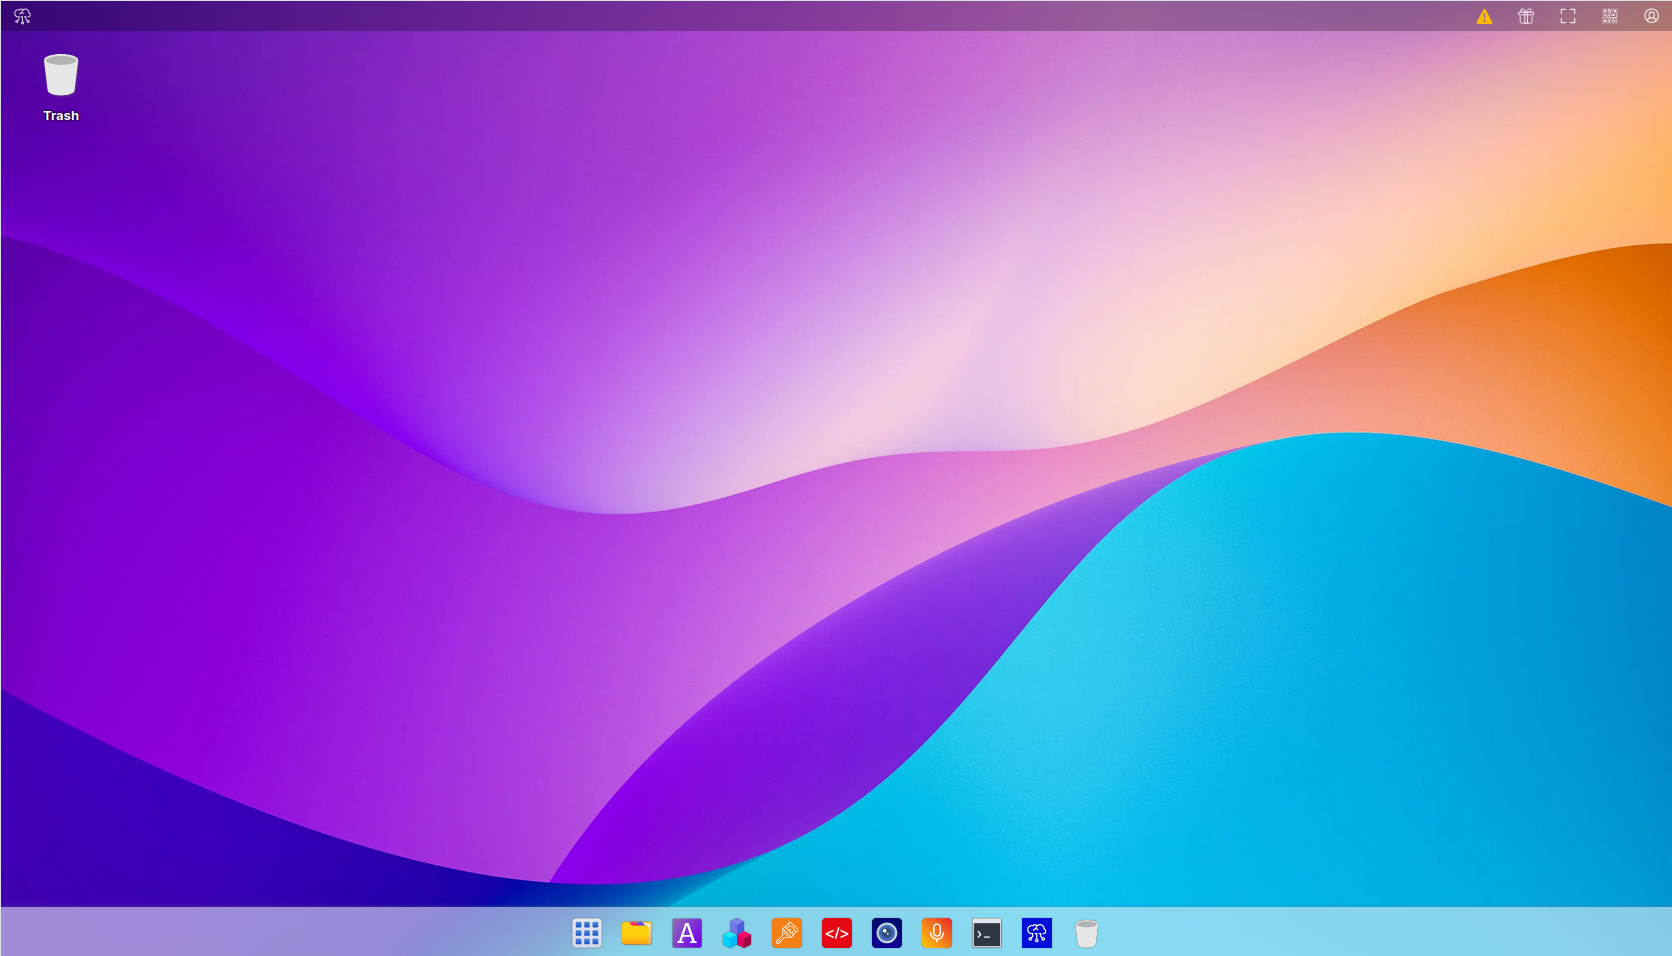Click the yellow warning triangle icon
The image size is (1672, 956).
click(1484, 16)
